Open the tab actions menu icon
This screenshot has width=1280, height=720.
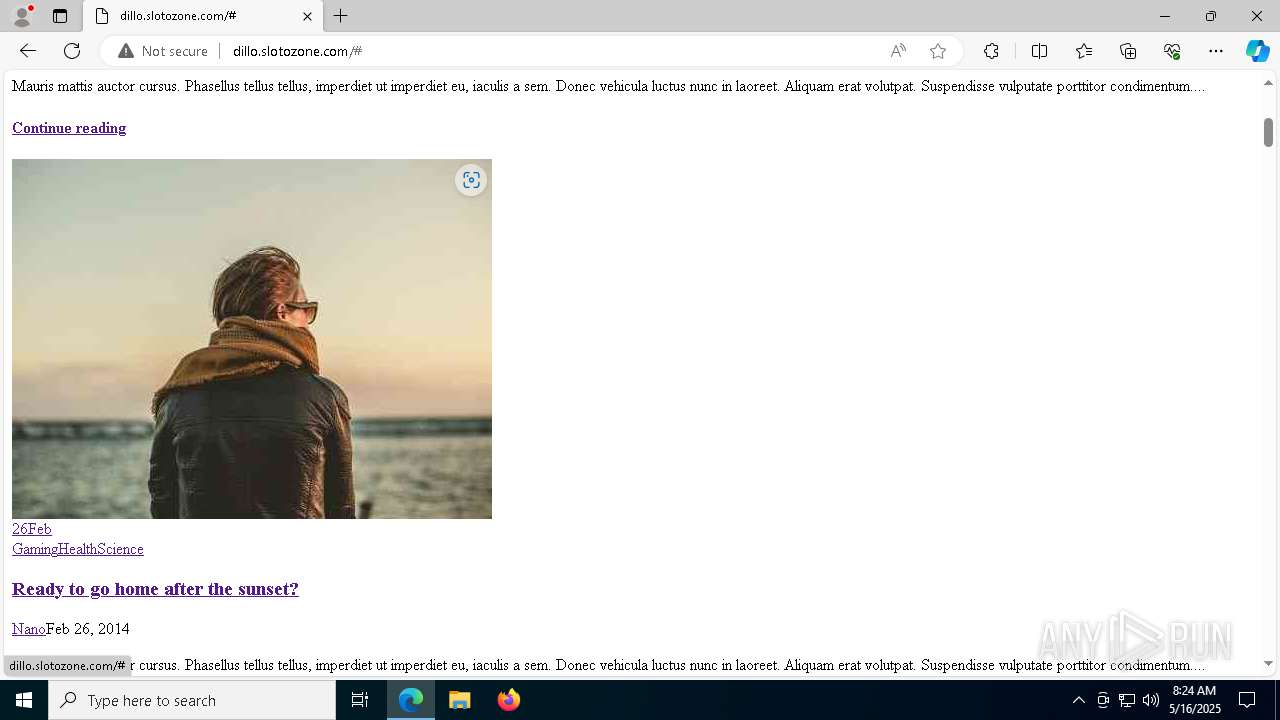click(60, 16)
